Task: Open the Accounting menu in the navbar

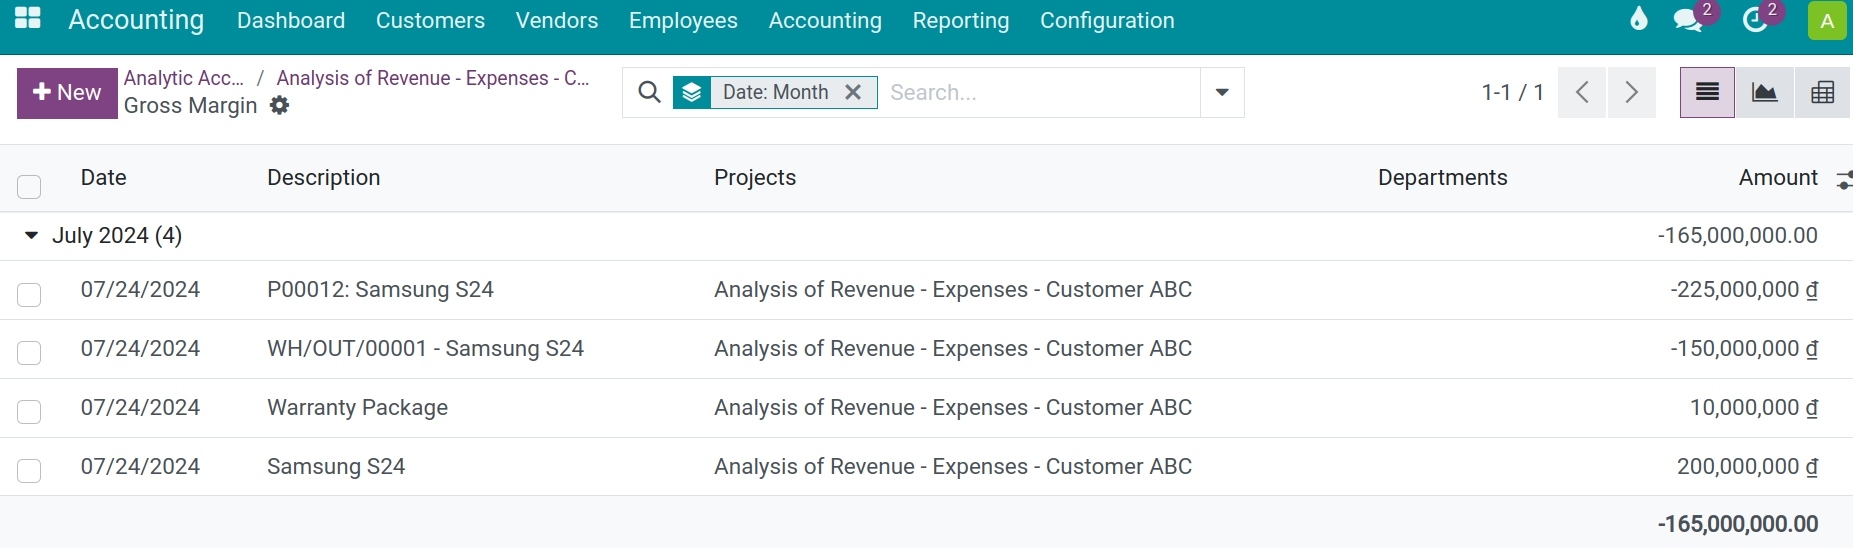Action: coord(825,20)
